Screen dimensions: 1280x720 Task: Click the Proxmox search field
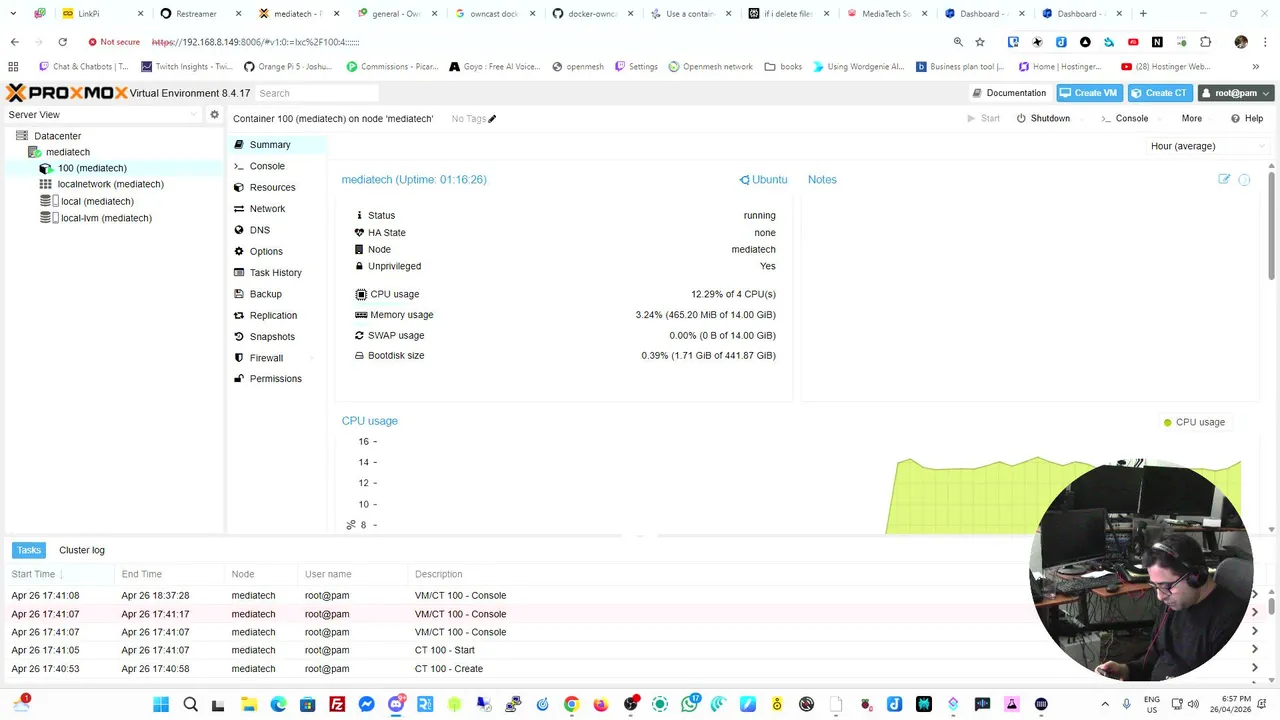pyautogui.click(x=318, y=93)
